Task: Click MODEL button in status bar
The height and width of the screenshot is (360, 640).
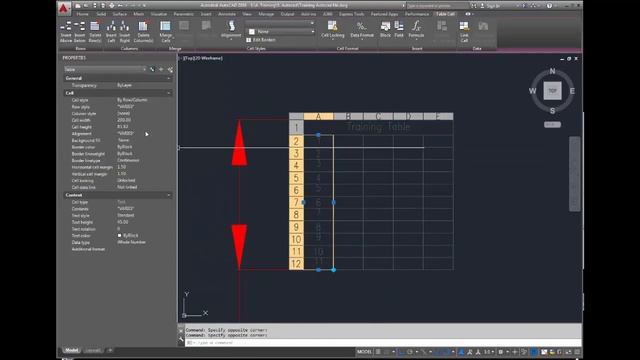Action: [x=364, y=351]
